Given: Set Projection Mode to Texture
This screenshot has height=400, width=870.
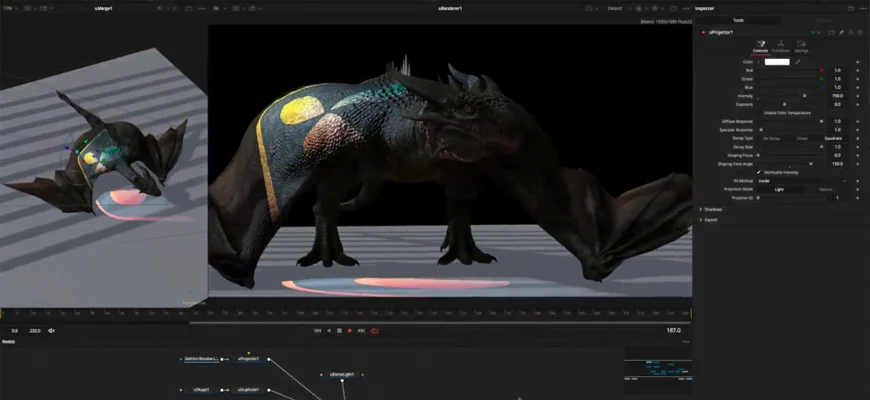Looking at the screenshot, I should click(826, 190).
